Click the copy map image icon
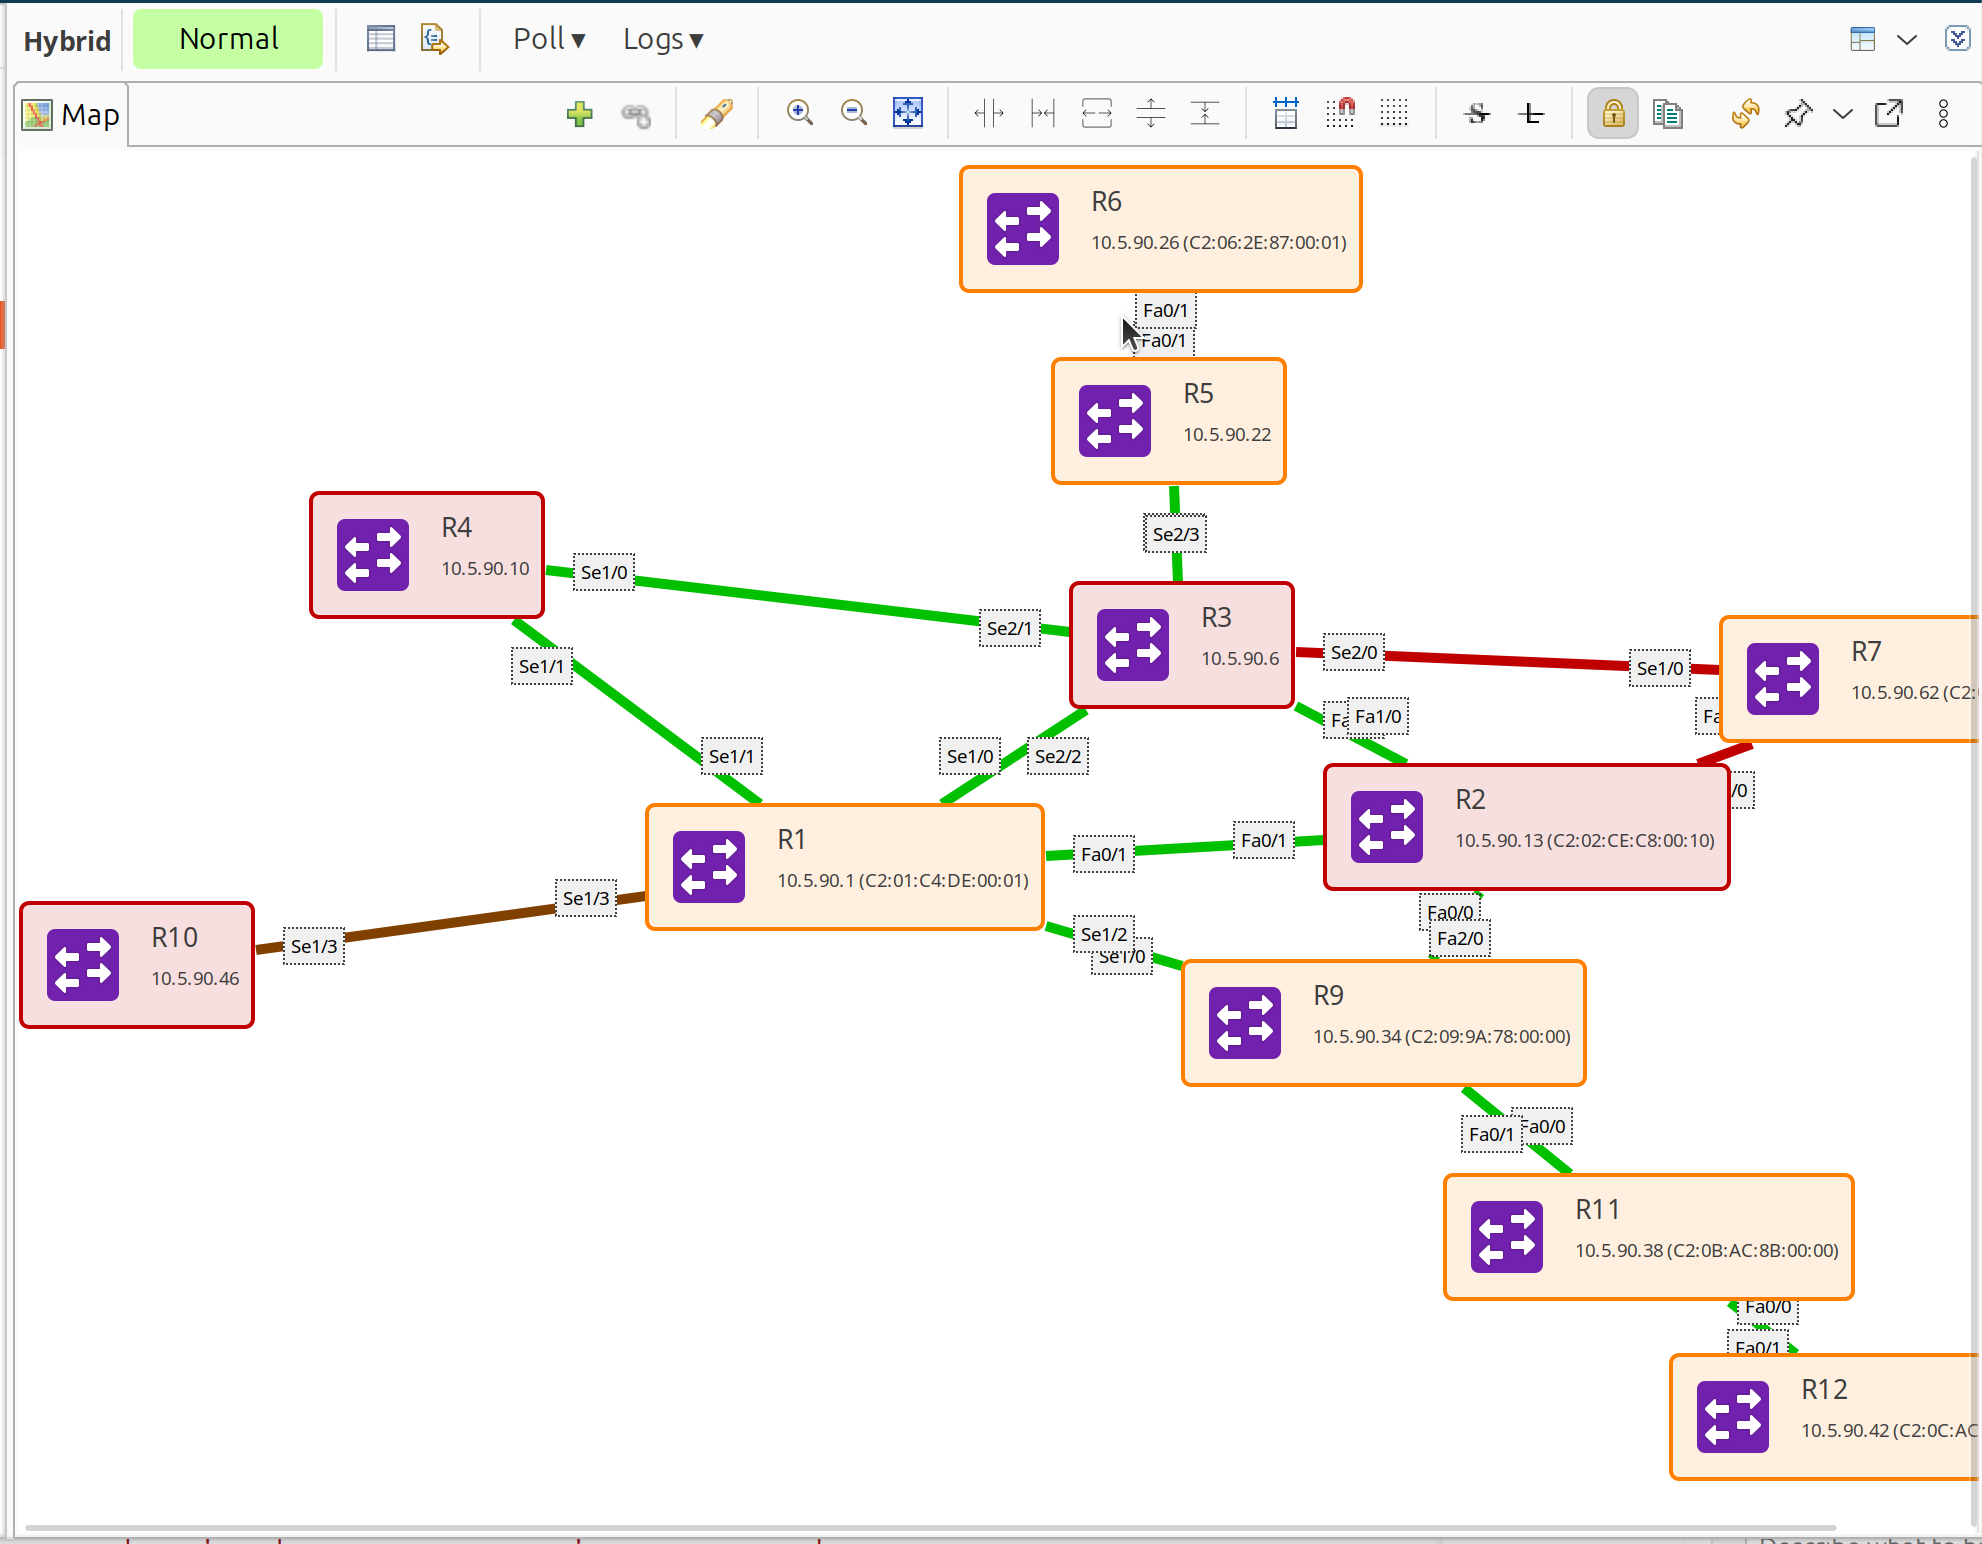This screenshot has height=1544, width=1982. (x=1667, y=113)
